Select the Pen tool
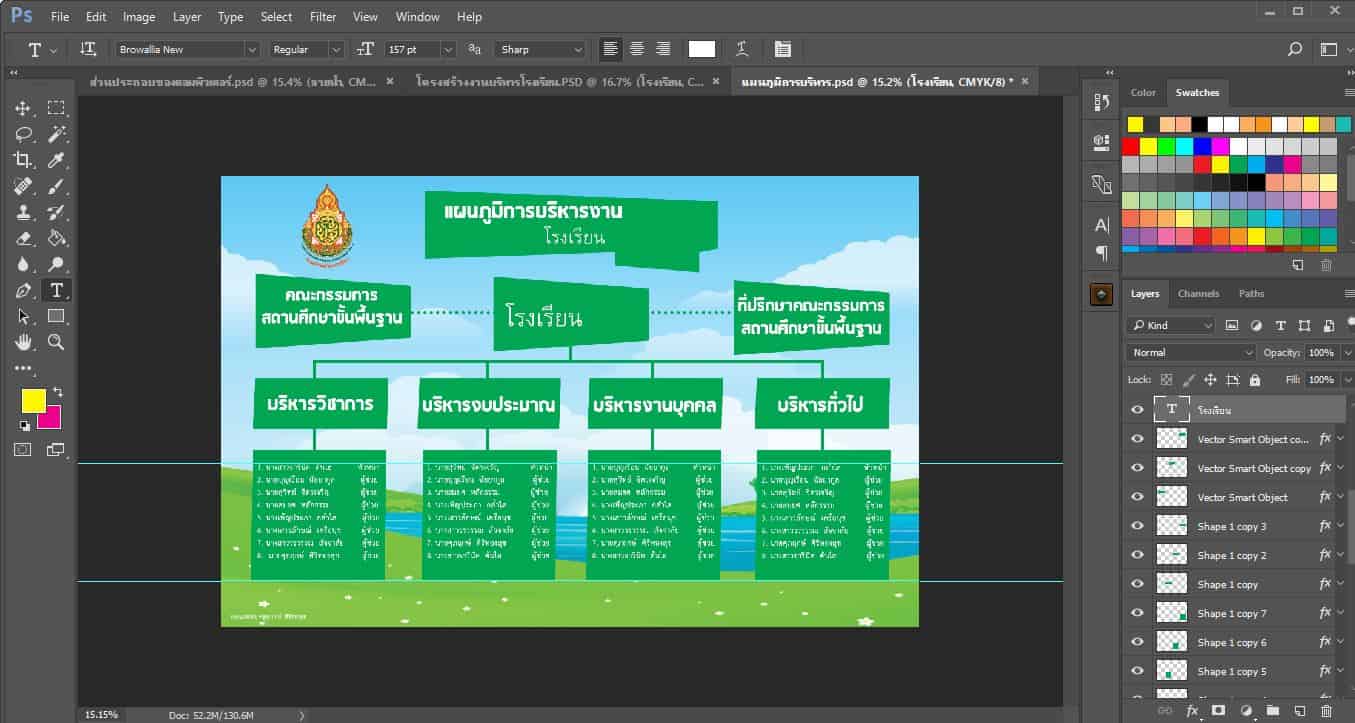This screenshot has width=1355, height=723. [23, 290]
